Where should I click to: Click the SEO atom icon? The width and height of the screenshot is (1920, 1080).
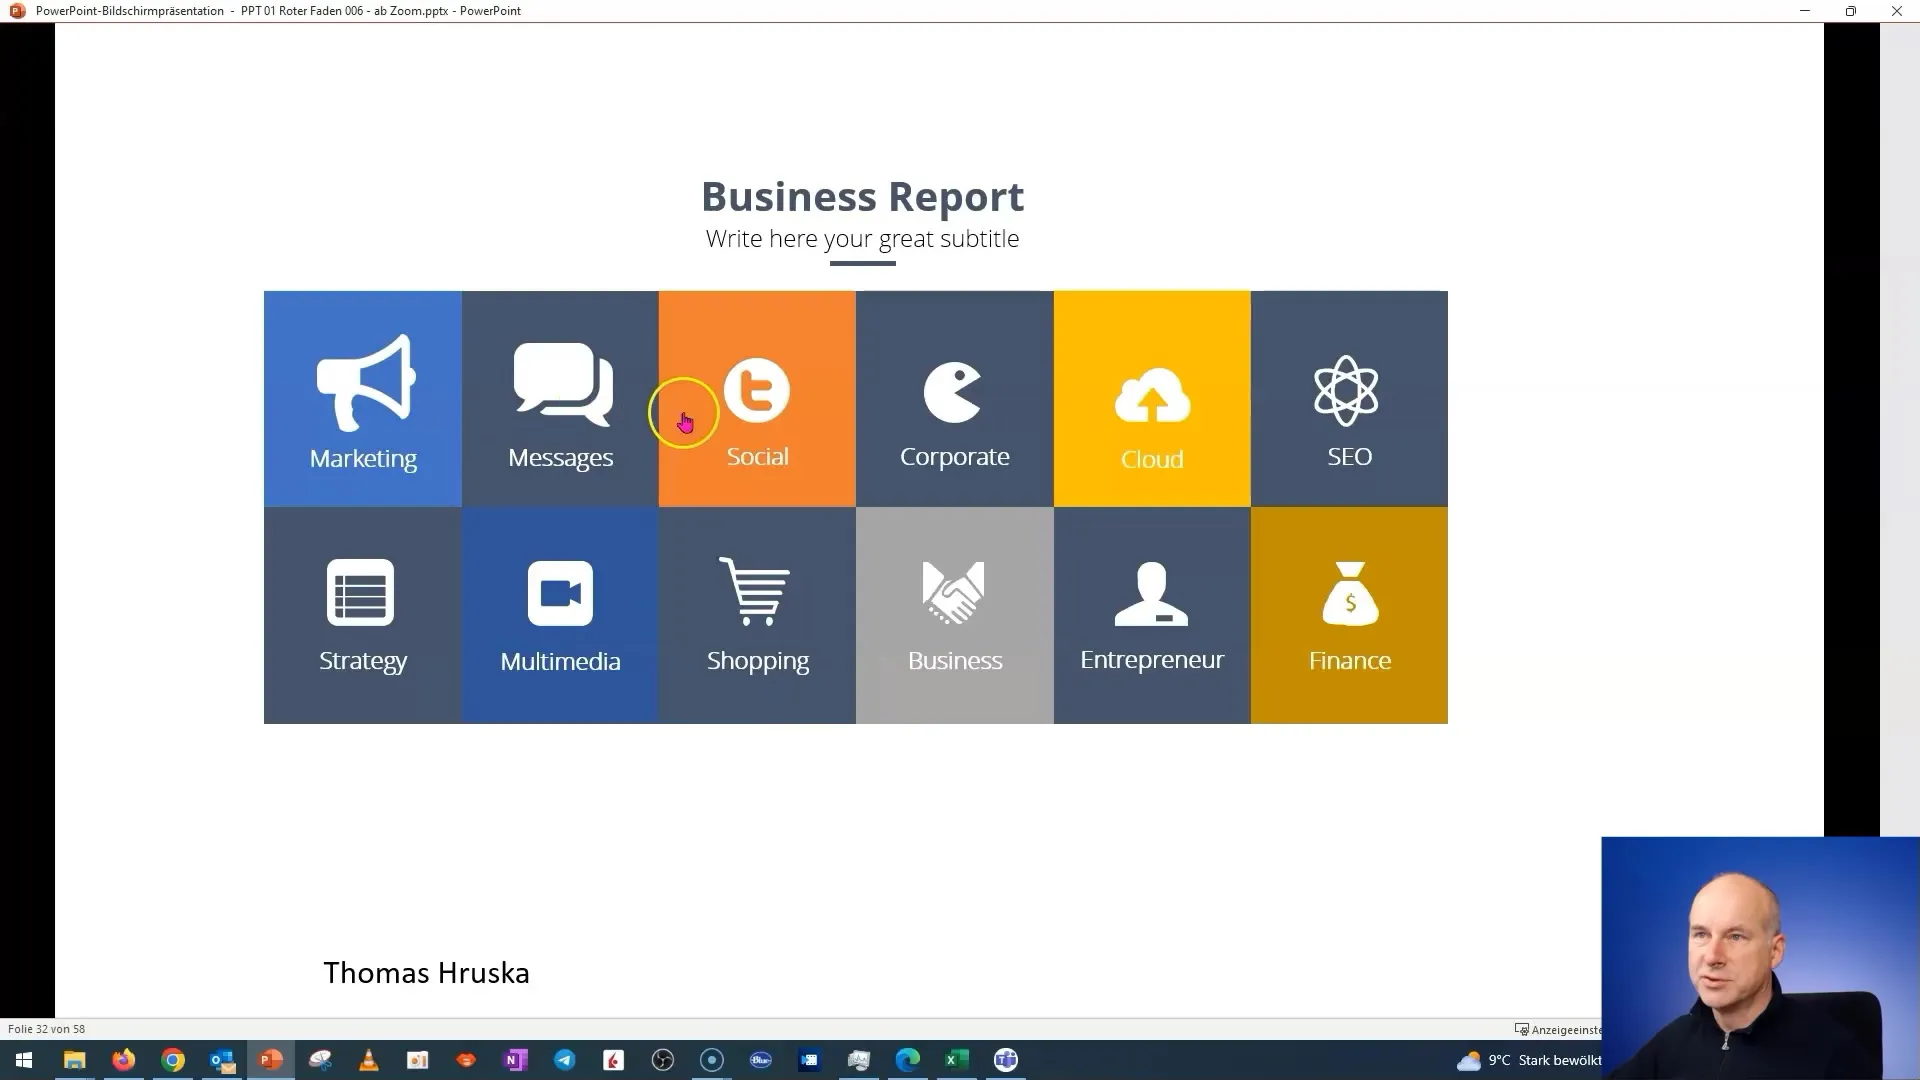[1349, 390]
